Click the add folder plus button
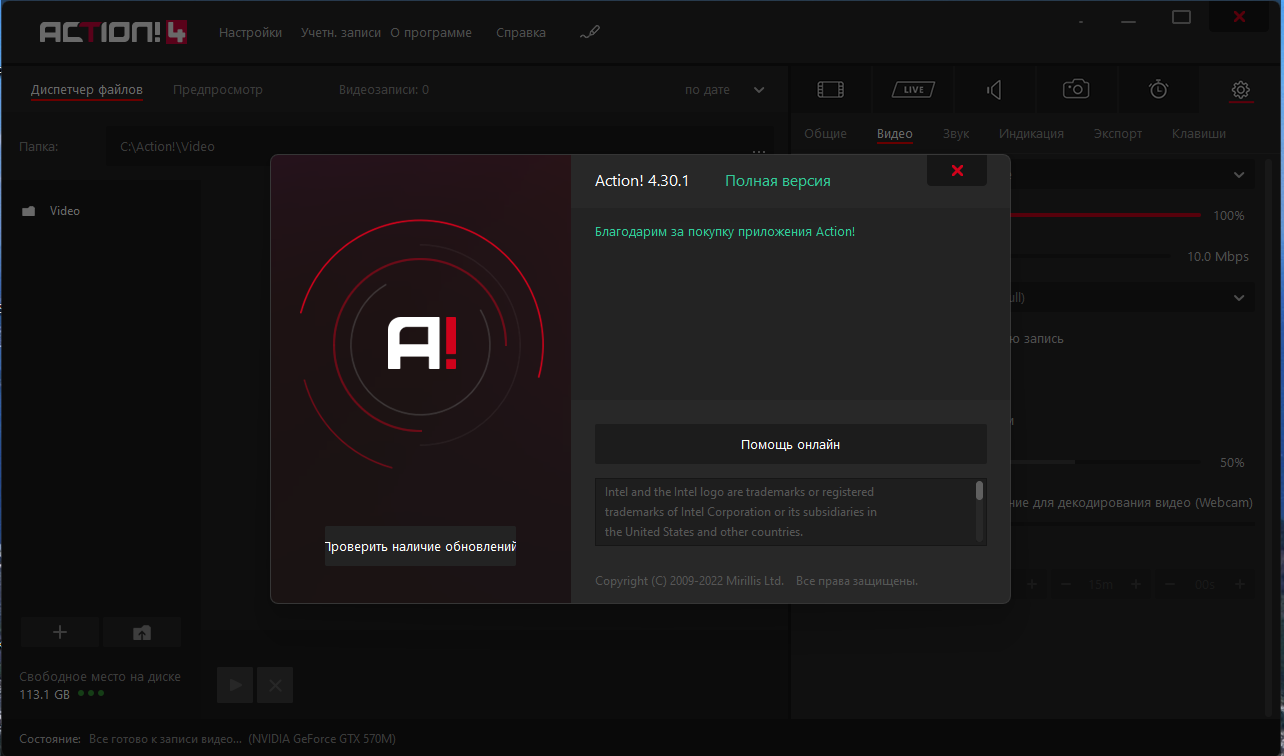Screen dimensions: 1284x756 [x=60, y=632]
